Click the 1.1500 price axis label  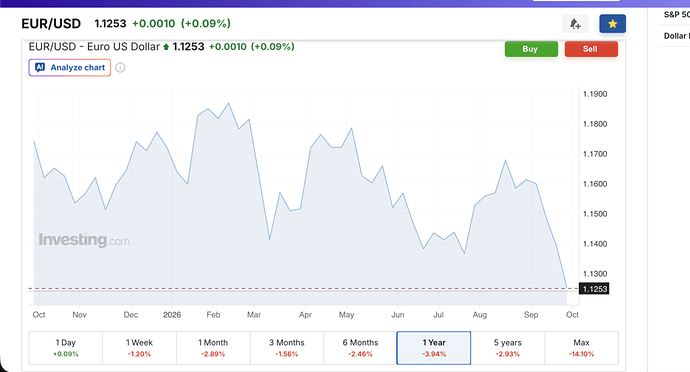pos(595,214)
